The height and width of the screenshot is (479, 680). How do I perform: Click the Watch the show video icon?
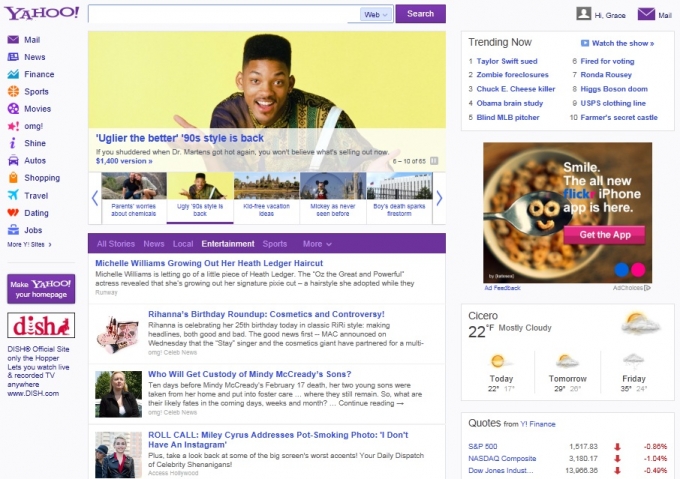pos(585,43)
